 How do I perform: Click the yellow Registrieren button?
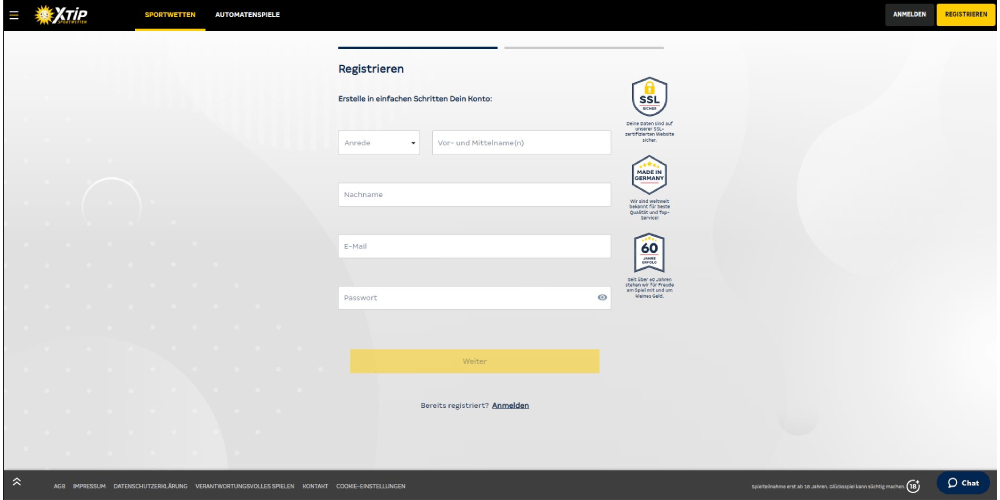pyautogui.click(x=965, y=15)
